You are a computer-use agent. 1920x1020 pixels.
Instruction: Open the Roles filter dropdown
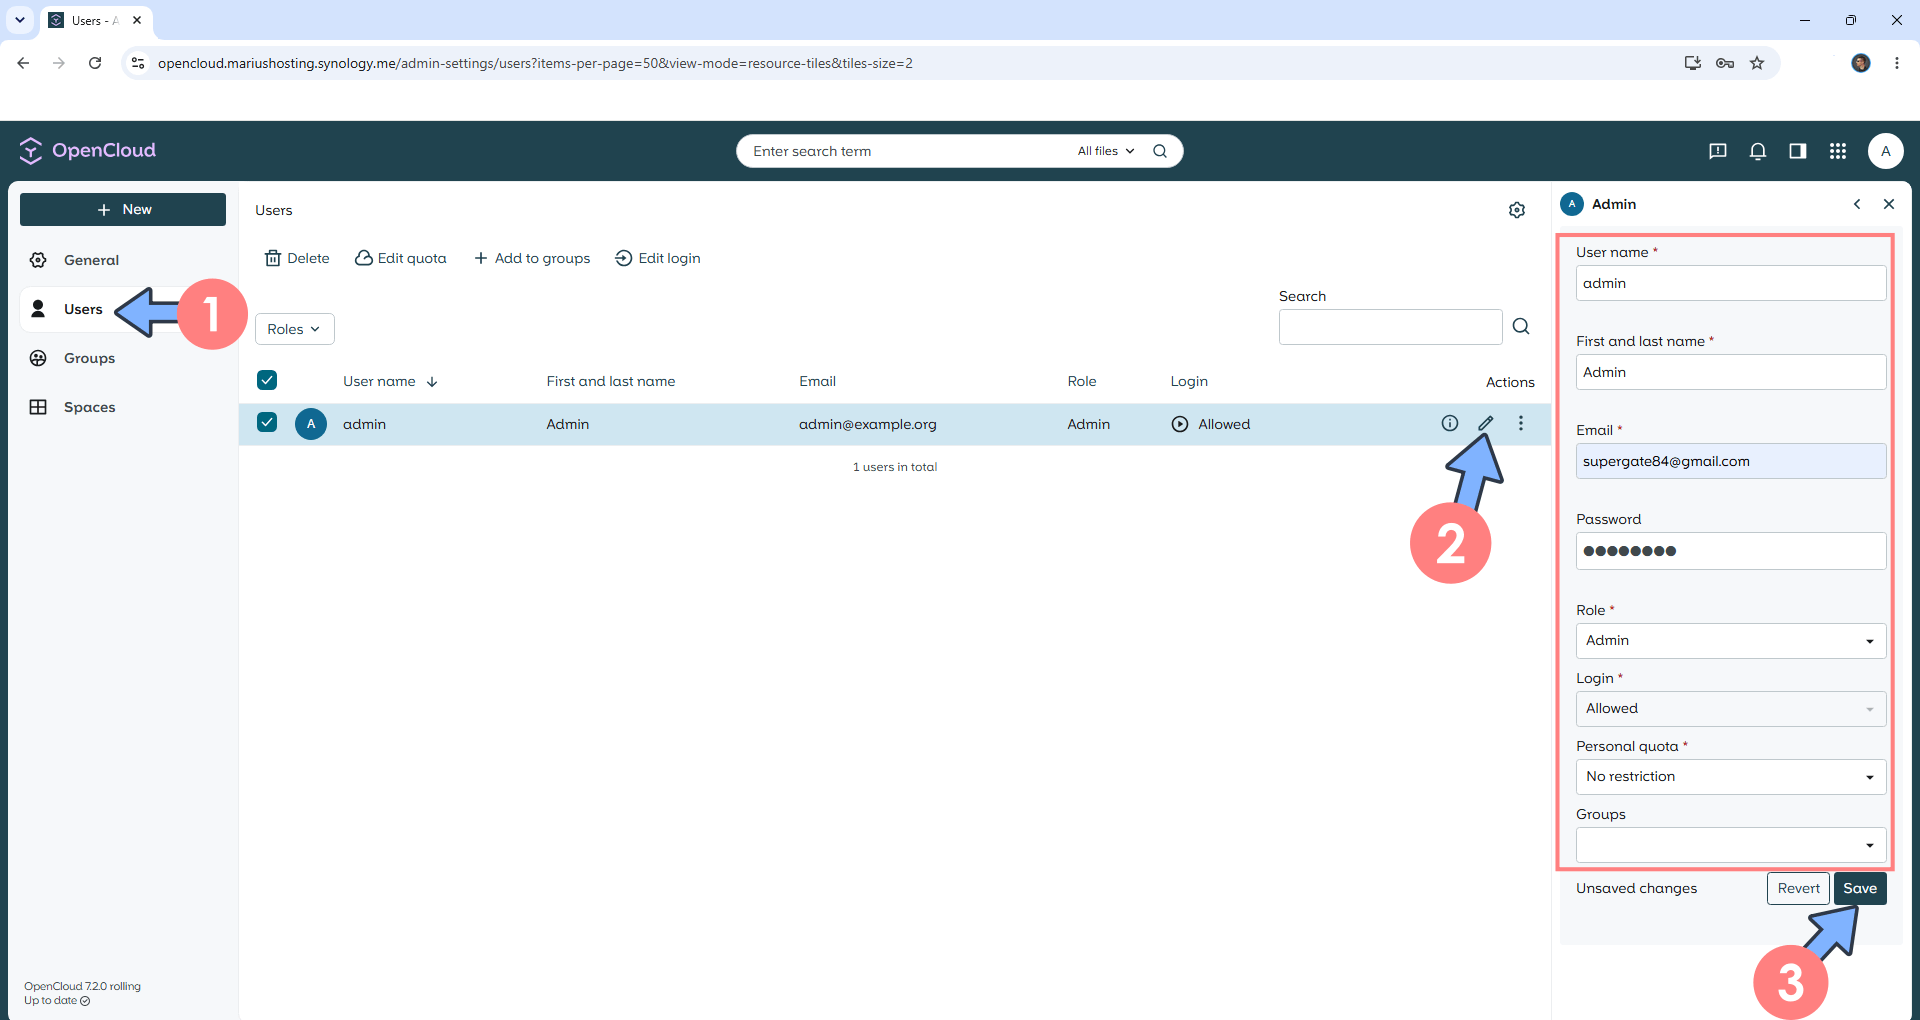coord(294,329)
